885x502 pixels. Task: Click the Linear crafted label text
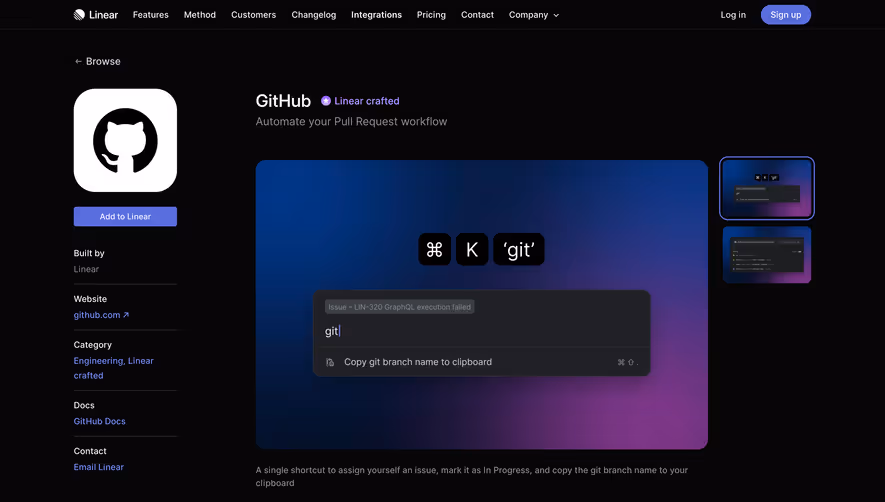[x=367, y=101]
